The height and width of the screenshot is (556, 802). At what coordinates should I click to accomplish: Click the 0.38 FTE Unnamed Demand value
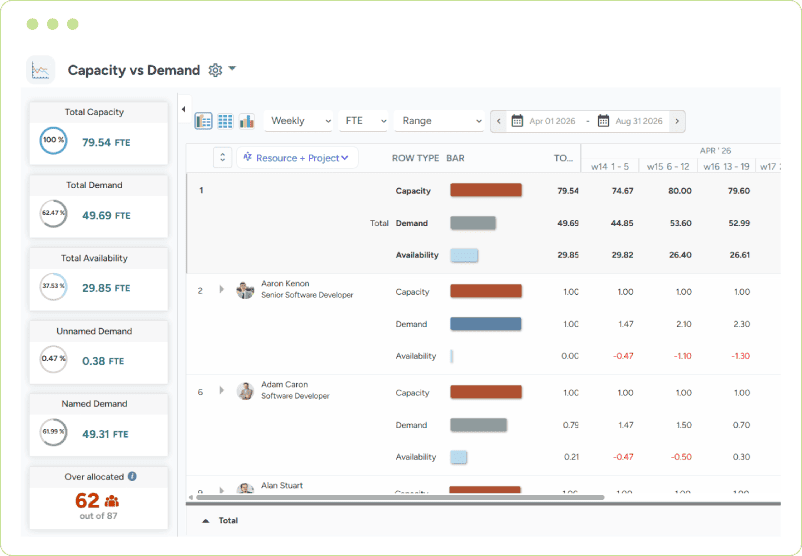coord(103,361)
